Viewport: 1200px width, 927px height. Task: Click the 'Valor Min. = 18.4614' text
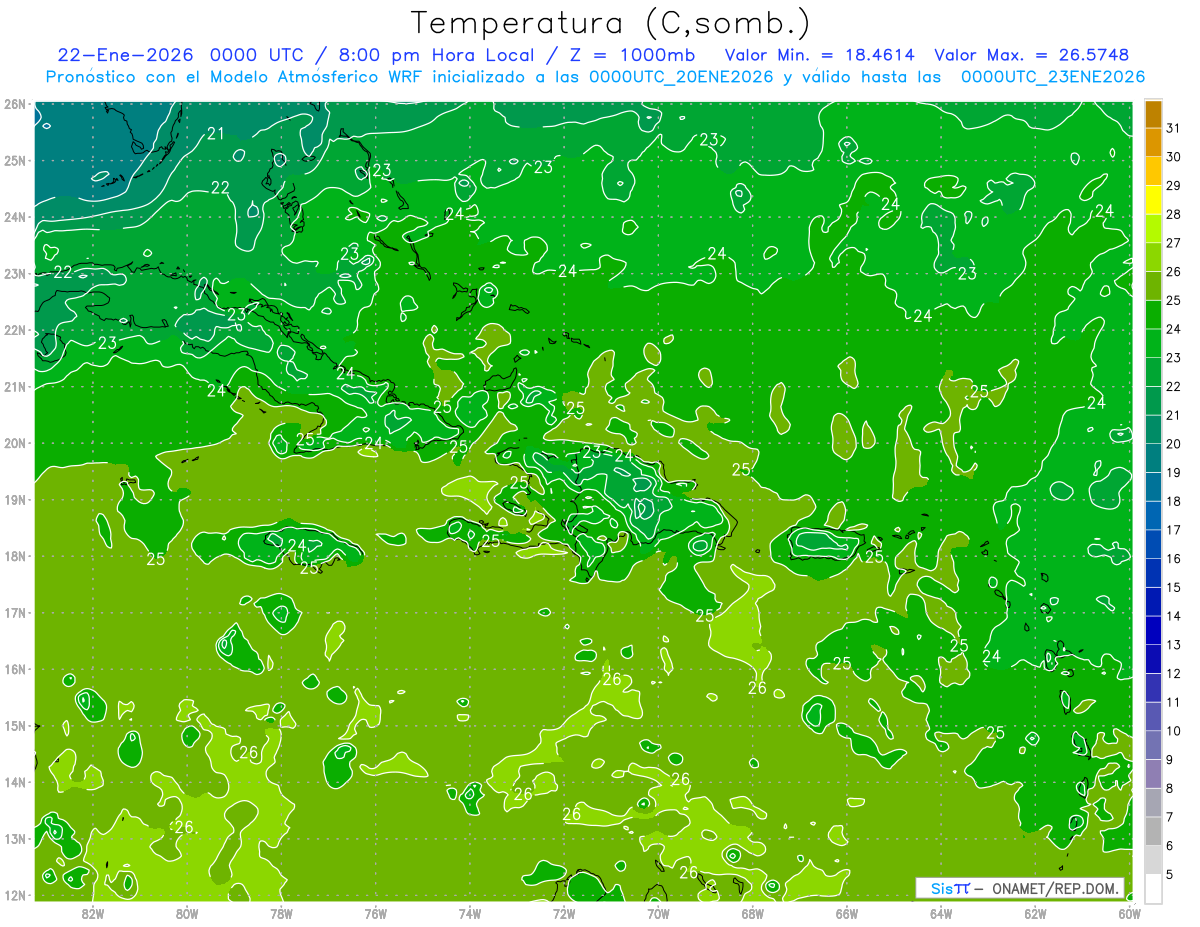point(819,55)
